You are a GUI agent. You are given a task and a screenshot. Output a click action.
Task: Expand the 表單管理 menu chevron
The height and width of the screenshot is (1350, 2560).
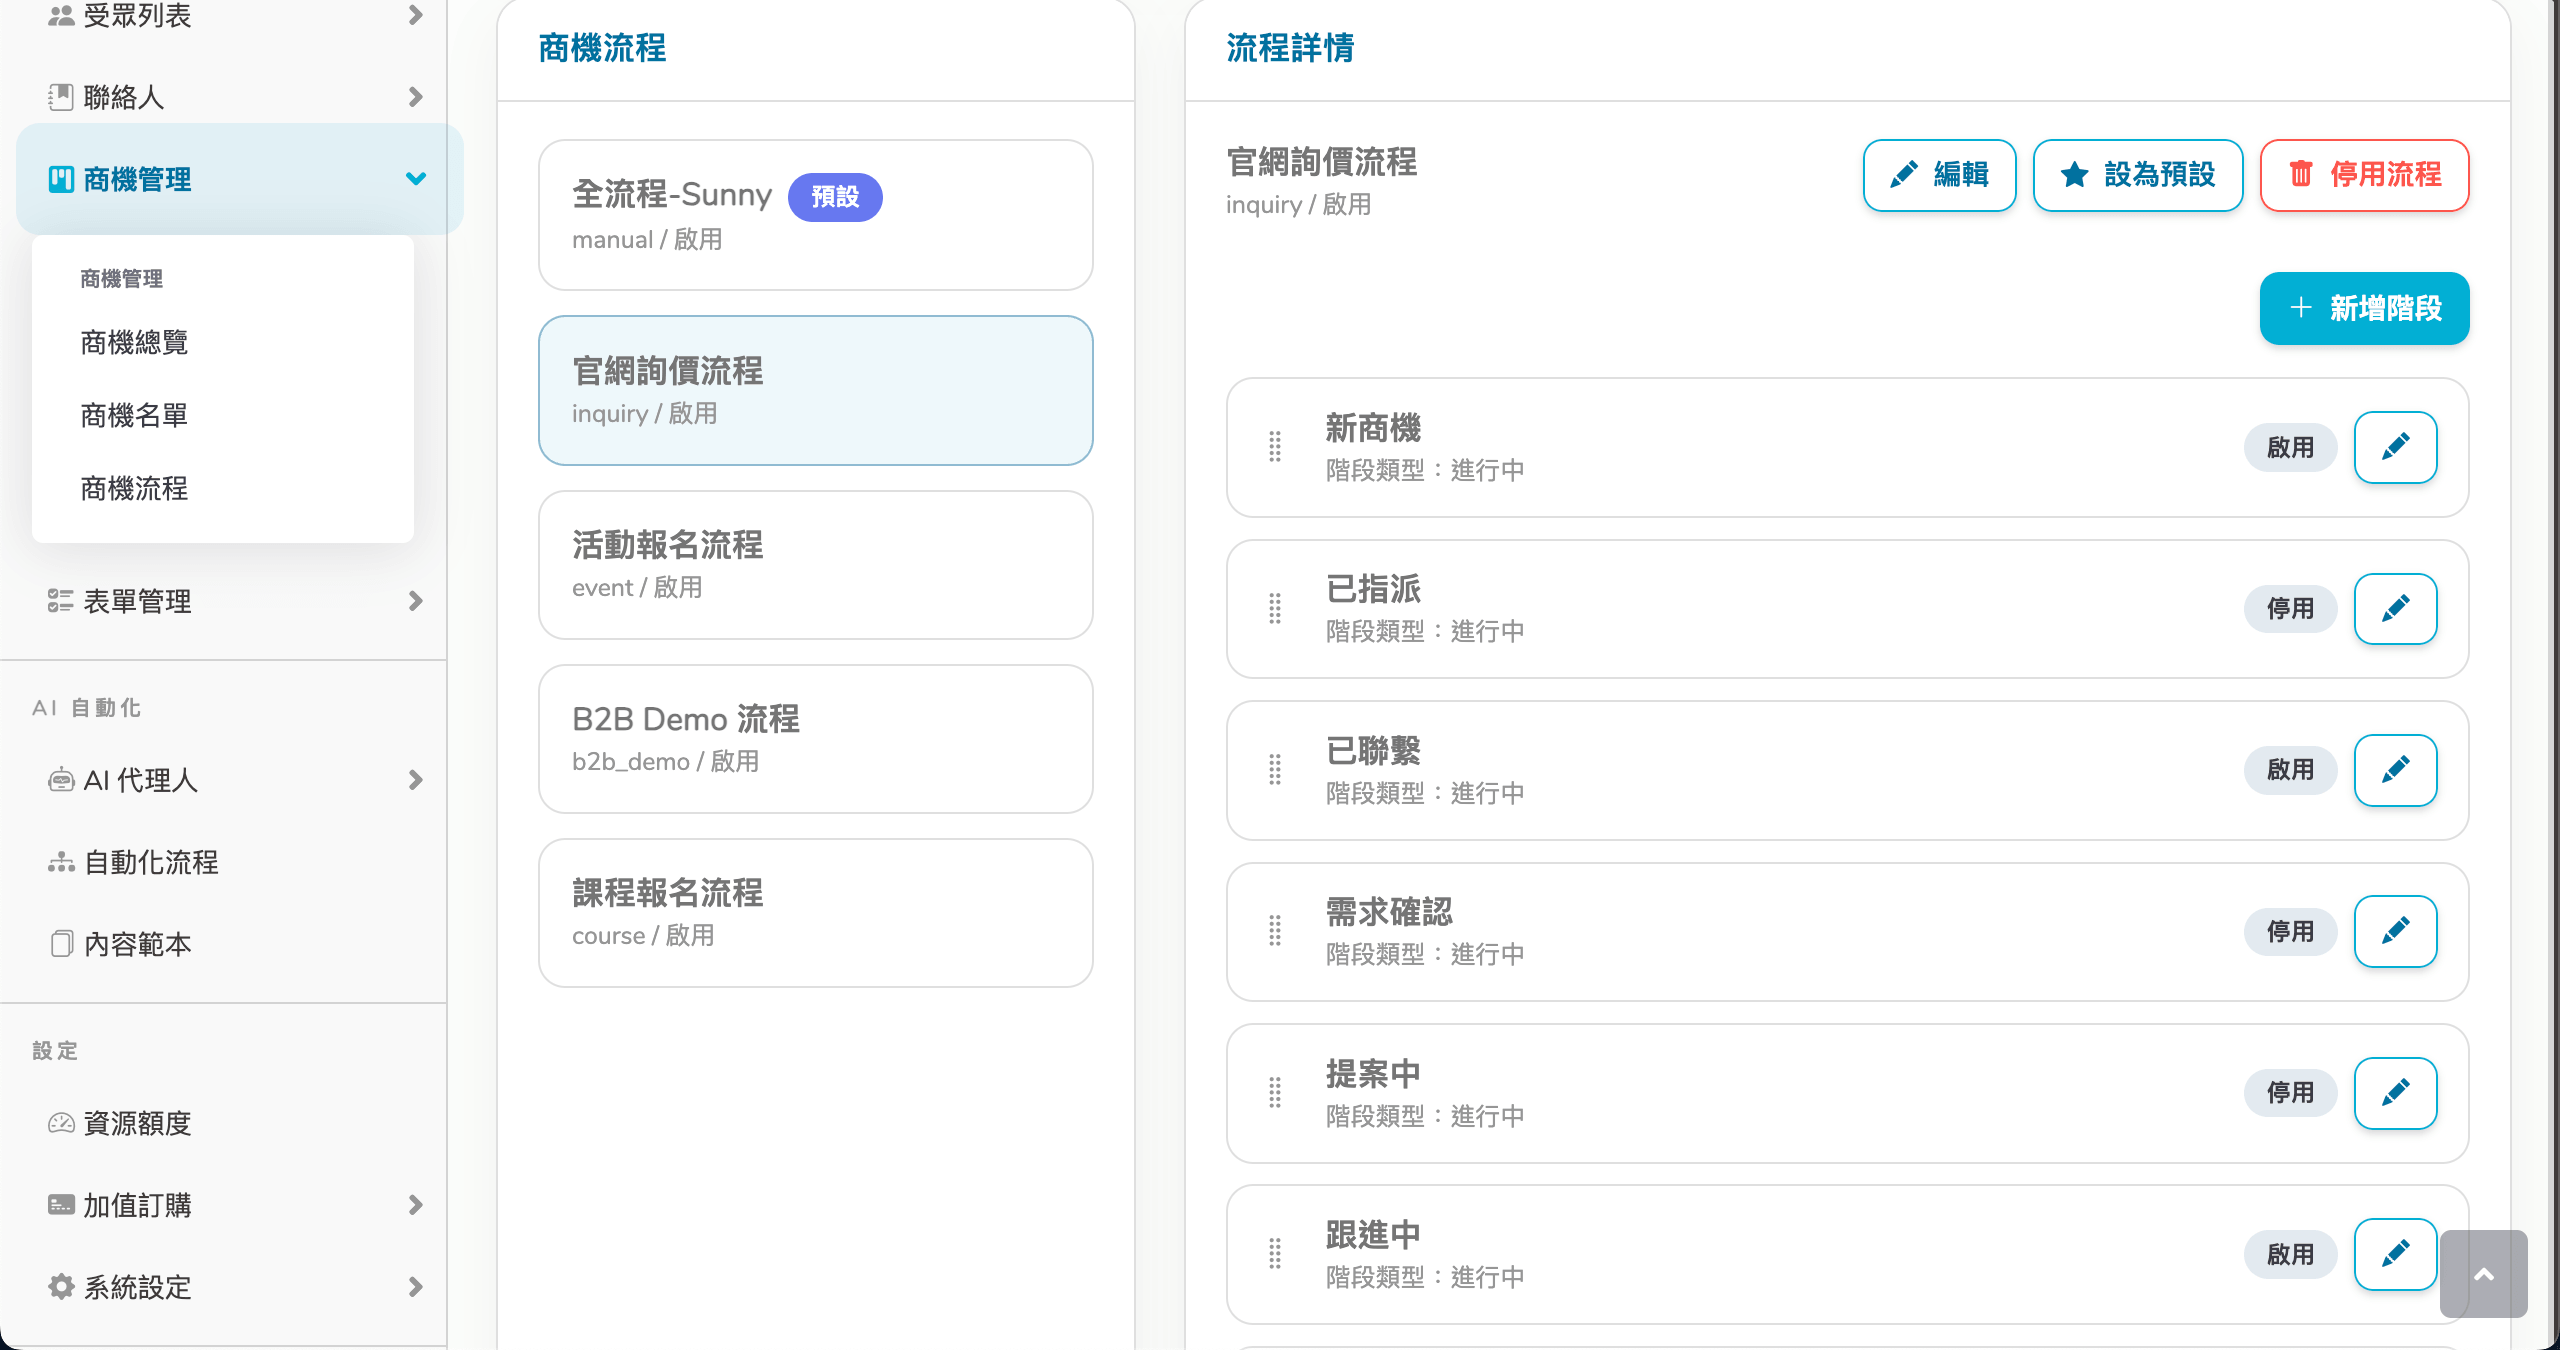pos(416,601)
